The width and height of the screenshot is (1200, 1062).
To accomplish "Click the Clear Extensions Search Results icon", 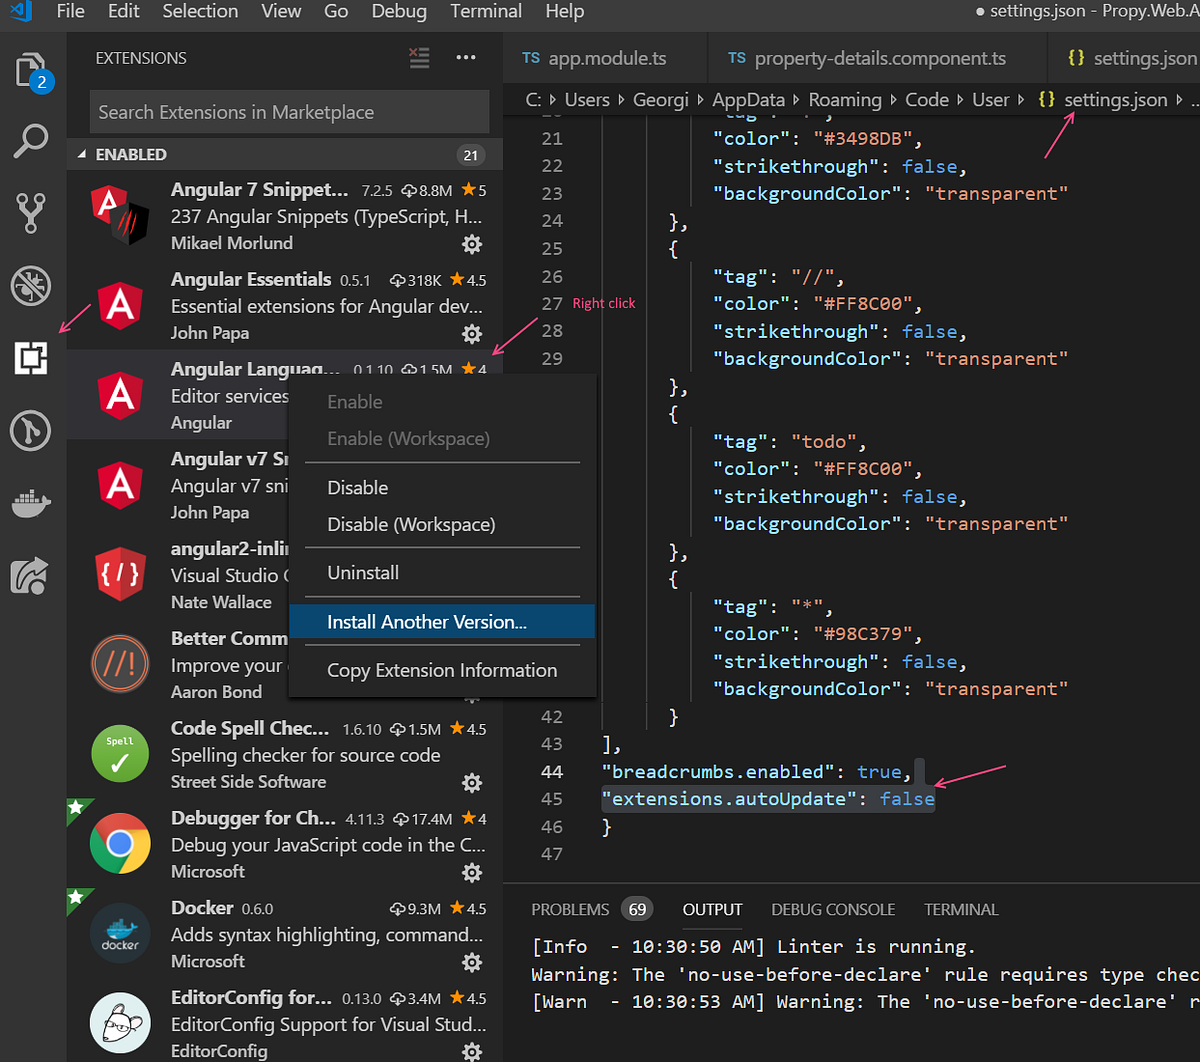I will pyautogui.click(x=419, y=58).
